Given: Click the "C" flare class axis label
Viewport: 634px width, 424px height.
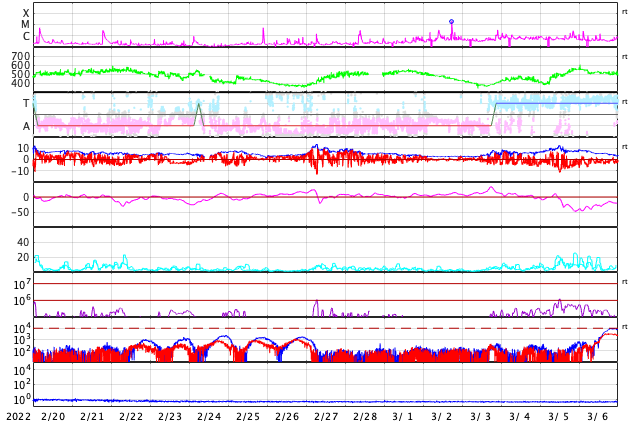Looking at the screenshot, I should 26,36.
